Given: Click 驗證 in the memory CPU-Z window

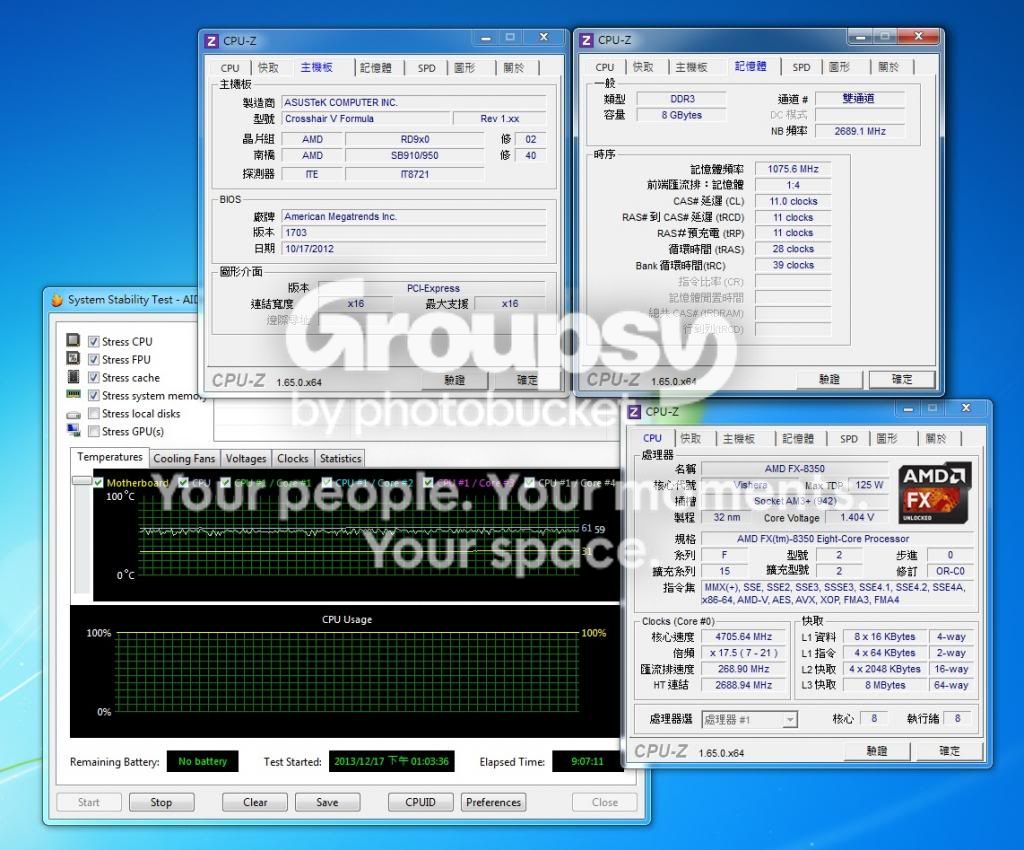Looking at the screenshot, I should 829,379.
